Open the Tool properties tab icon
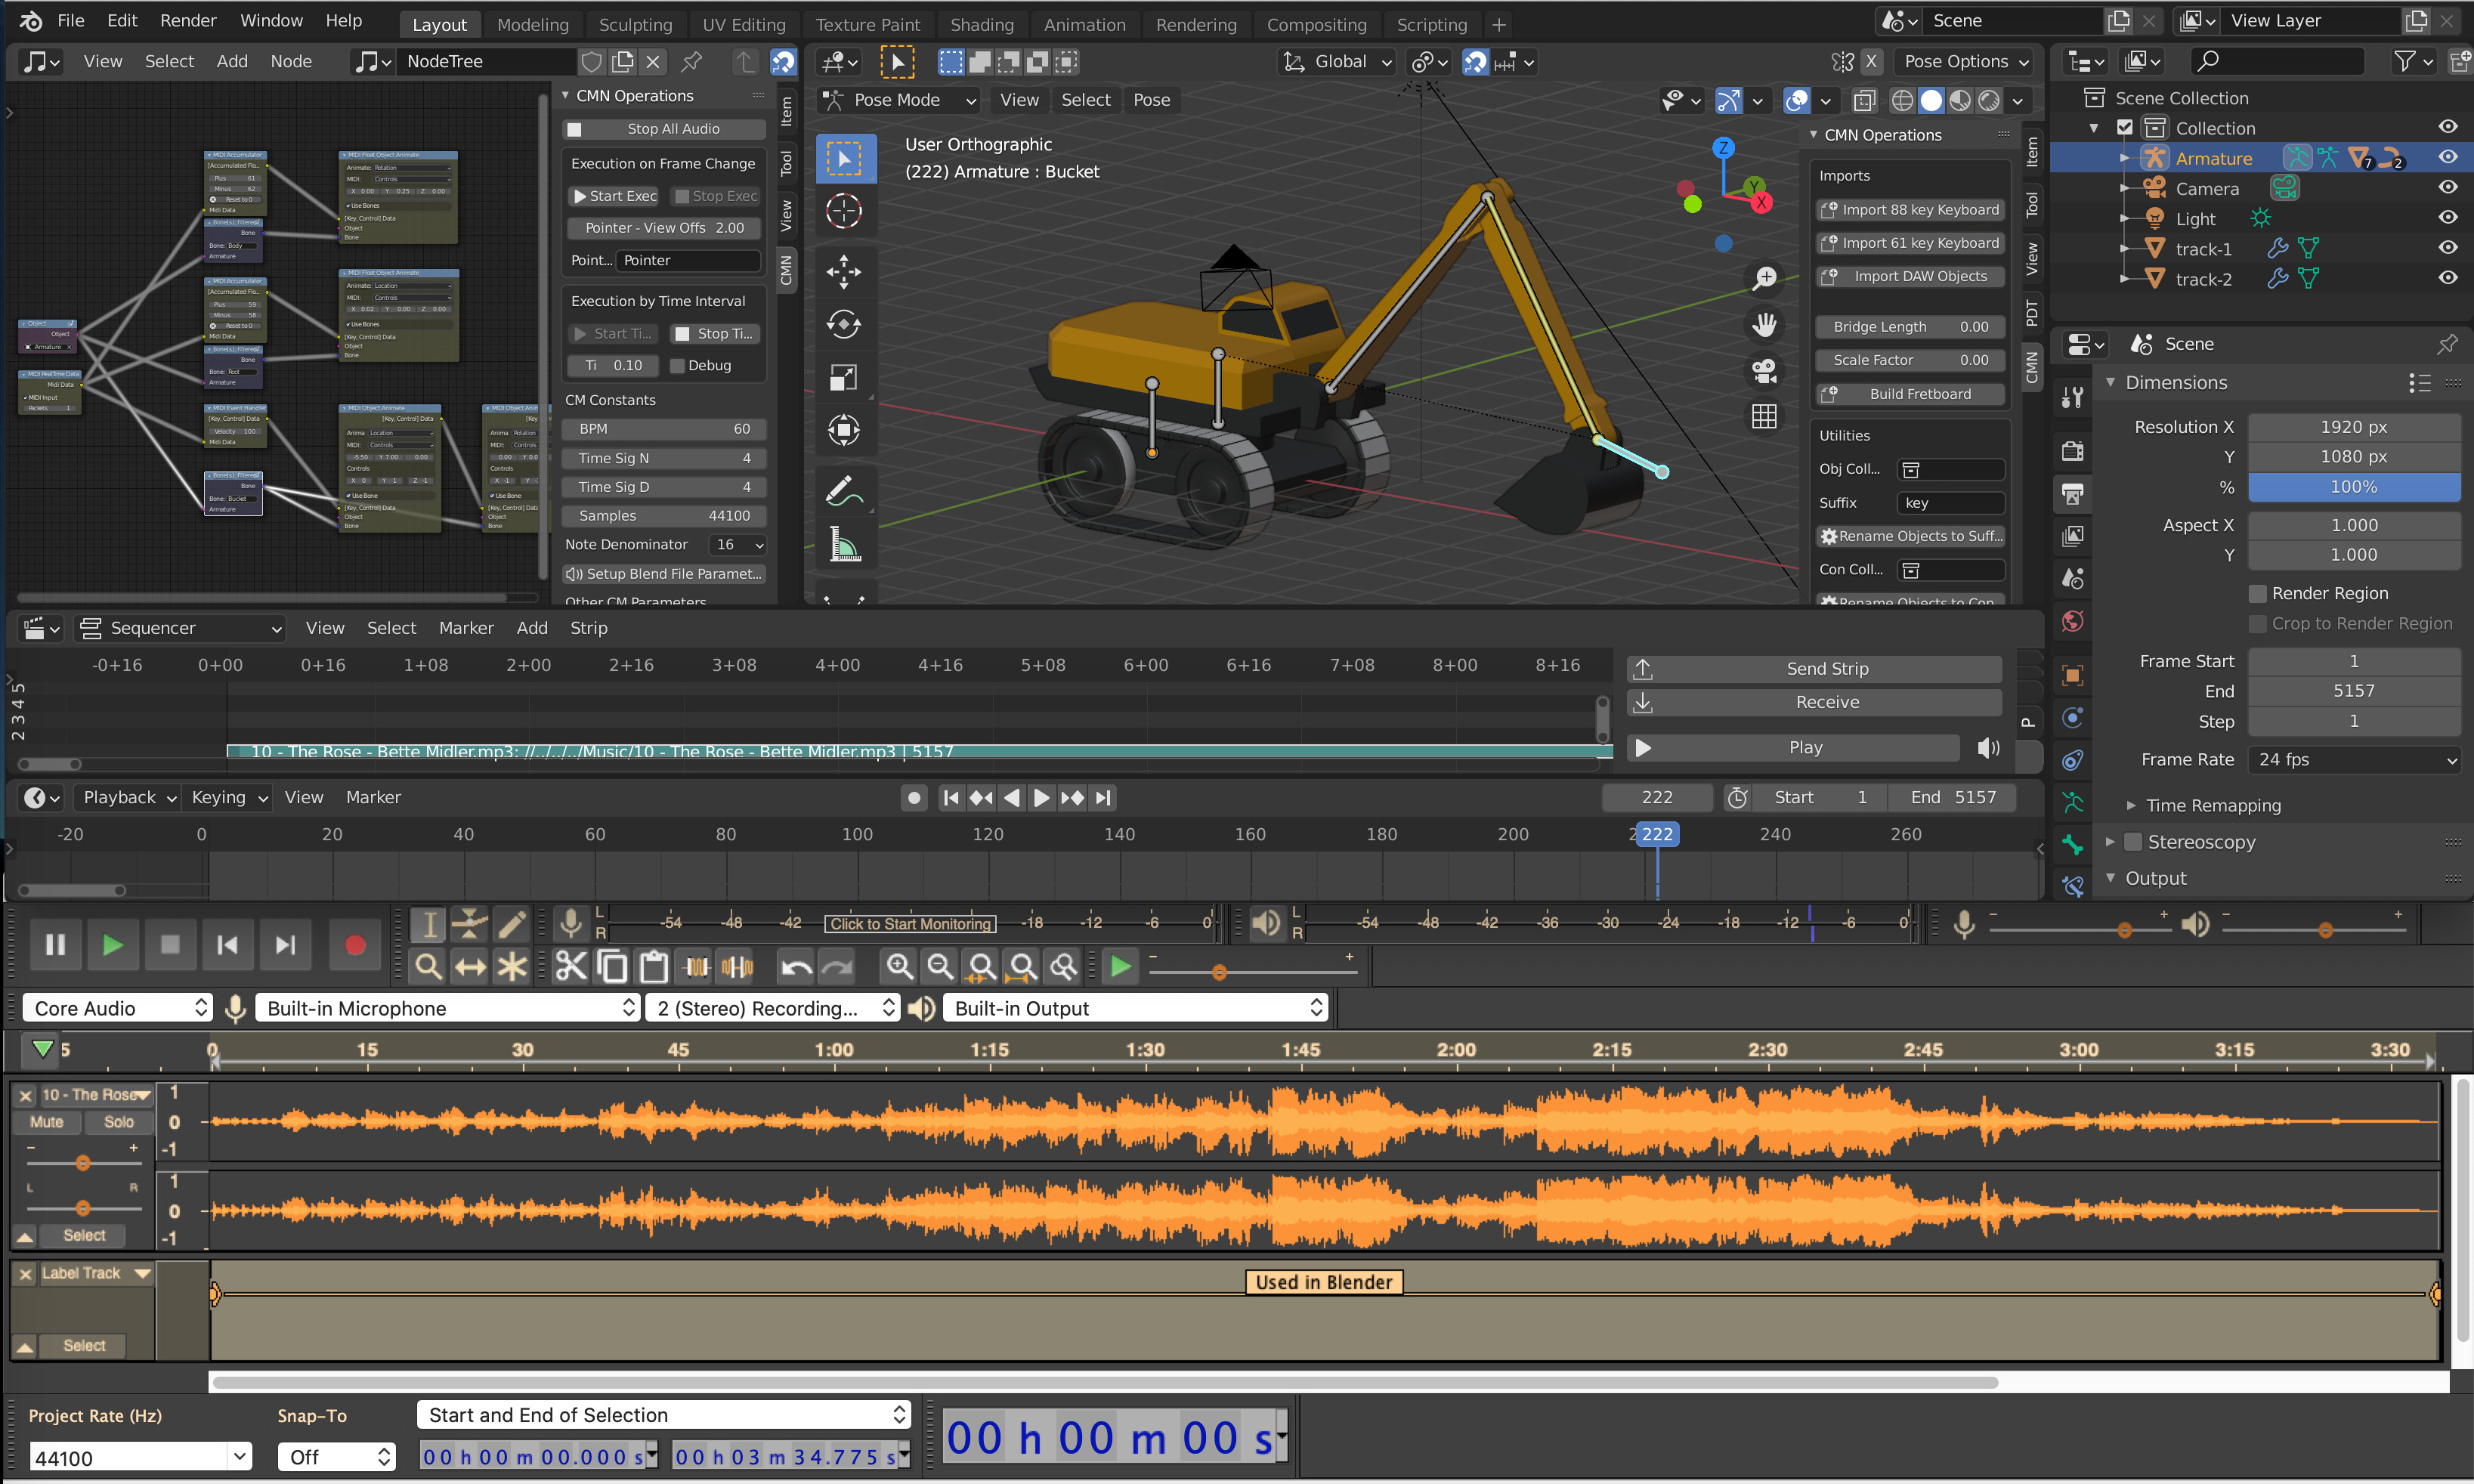Viewport: 2474px width, 1484px height. [2073, 398]
